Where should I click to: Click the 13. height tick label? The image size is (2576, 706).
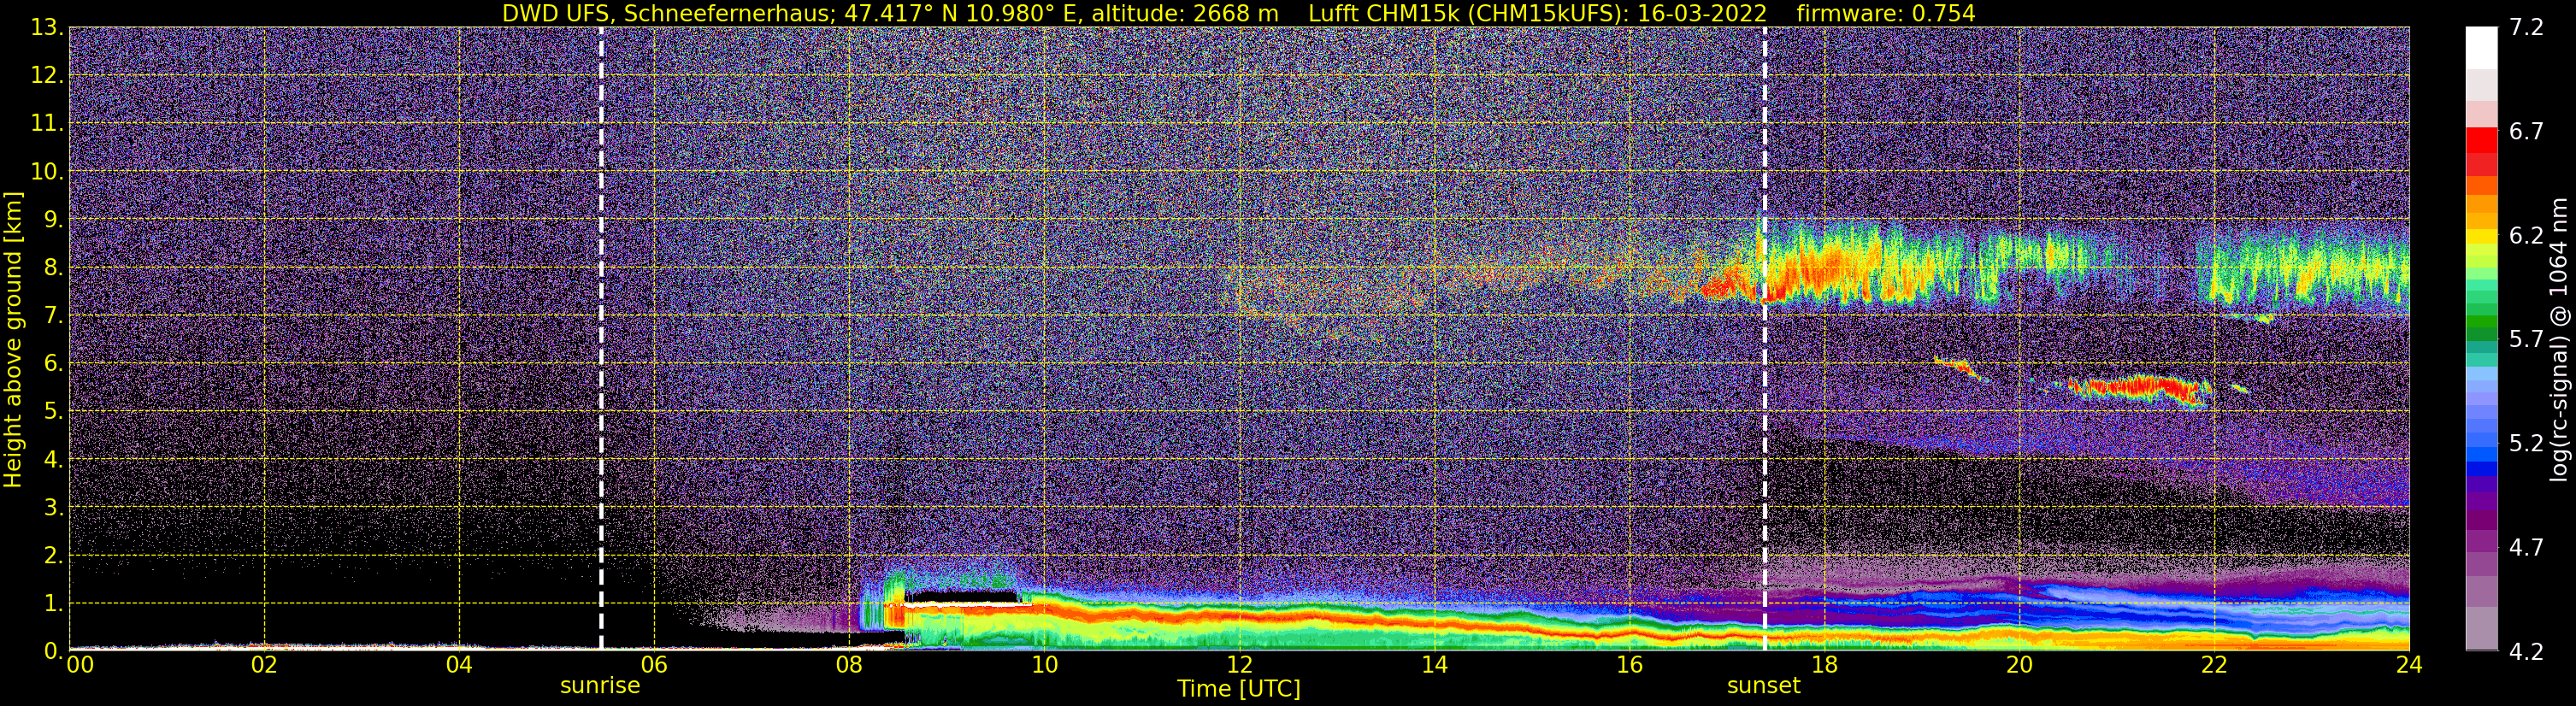[46, 28]
